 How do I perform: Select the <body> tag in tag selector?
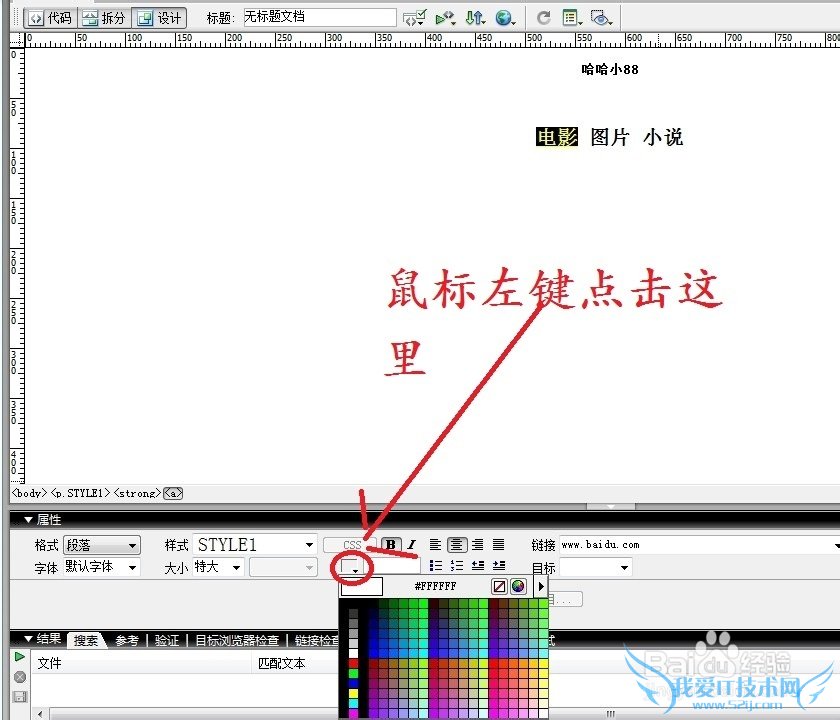[x=30, y=493]
